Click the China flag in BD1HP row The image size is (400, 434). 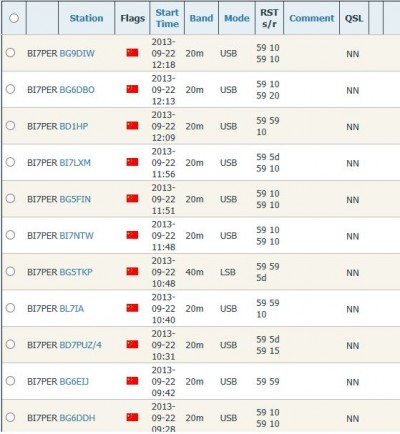pyautogui.click(x=132, y=126)
